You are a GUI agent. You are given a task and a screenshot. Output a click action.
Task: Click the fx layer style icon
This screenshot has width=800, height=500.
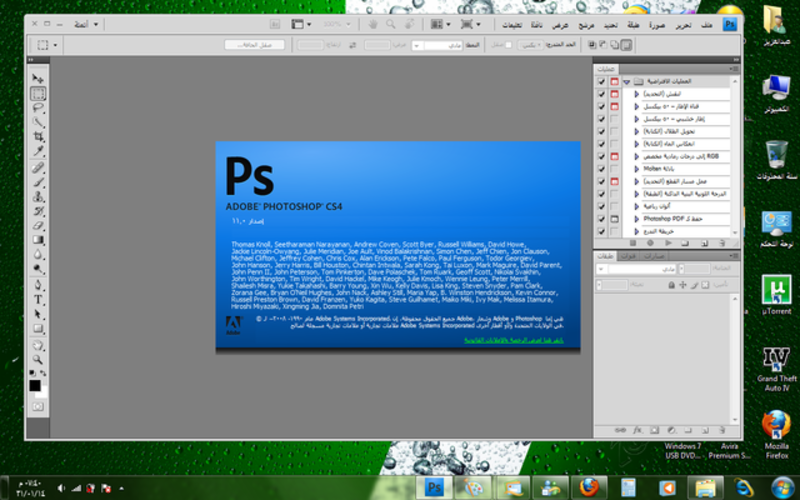click(x=637, y=430)
